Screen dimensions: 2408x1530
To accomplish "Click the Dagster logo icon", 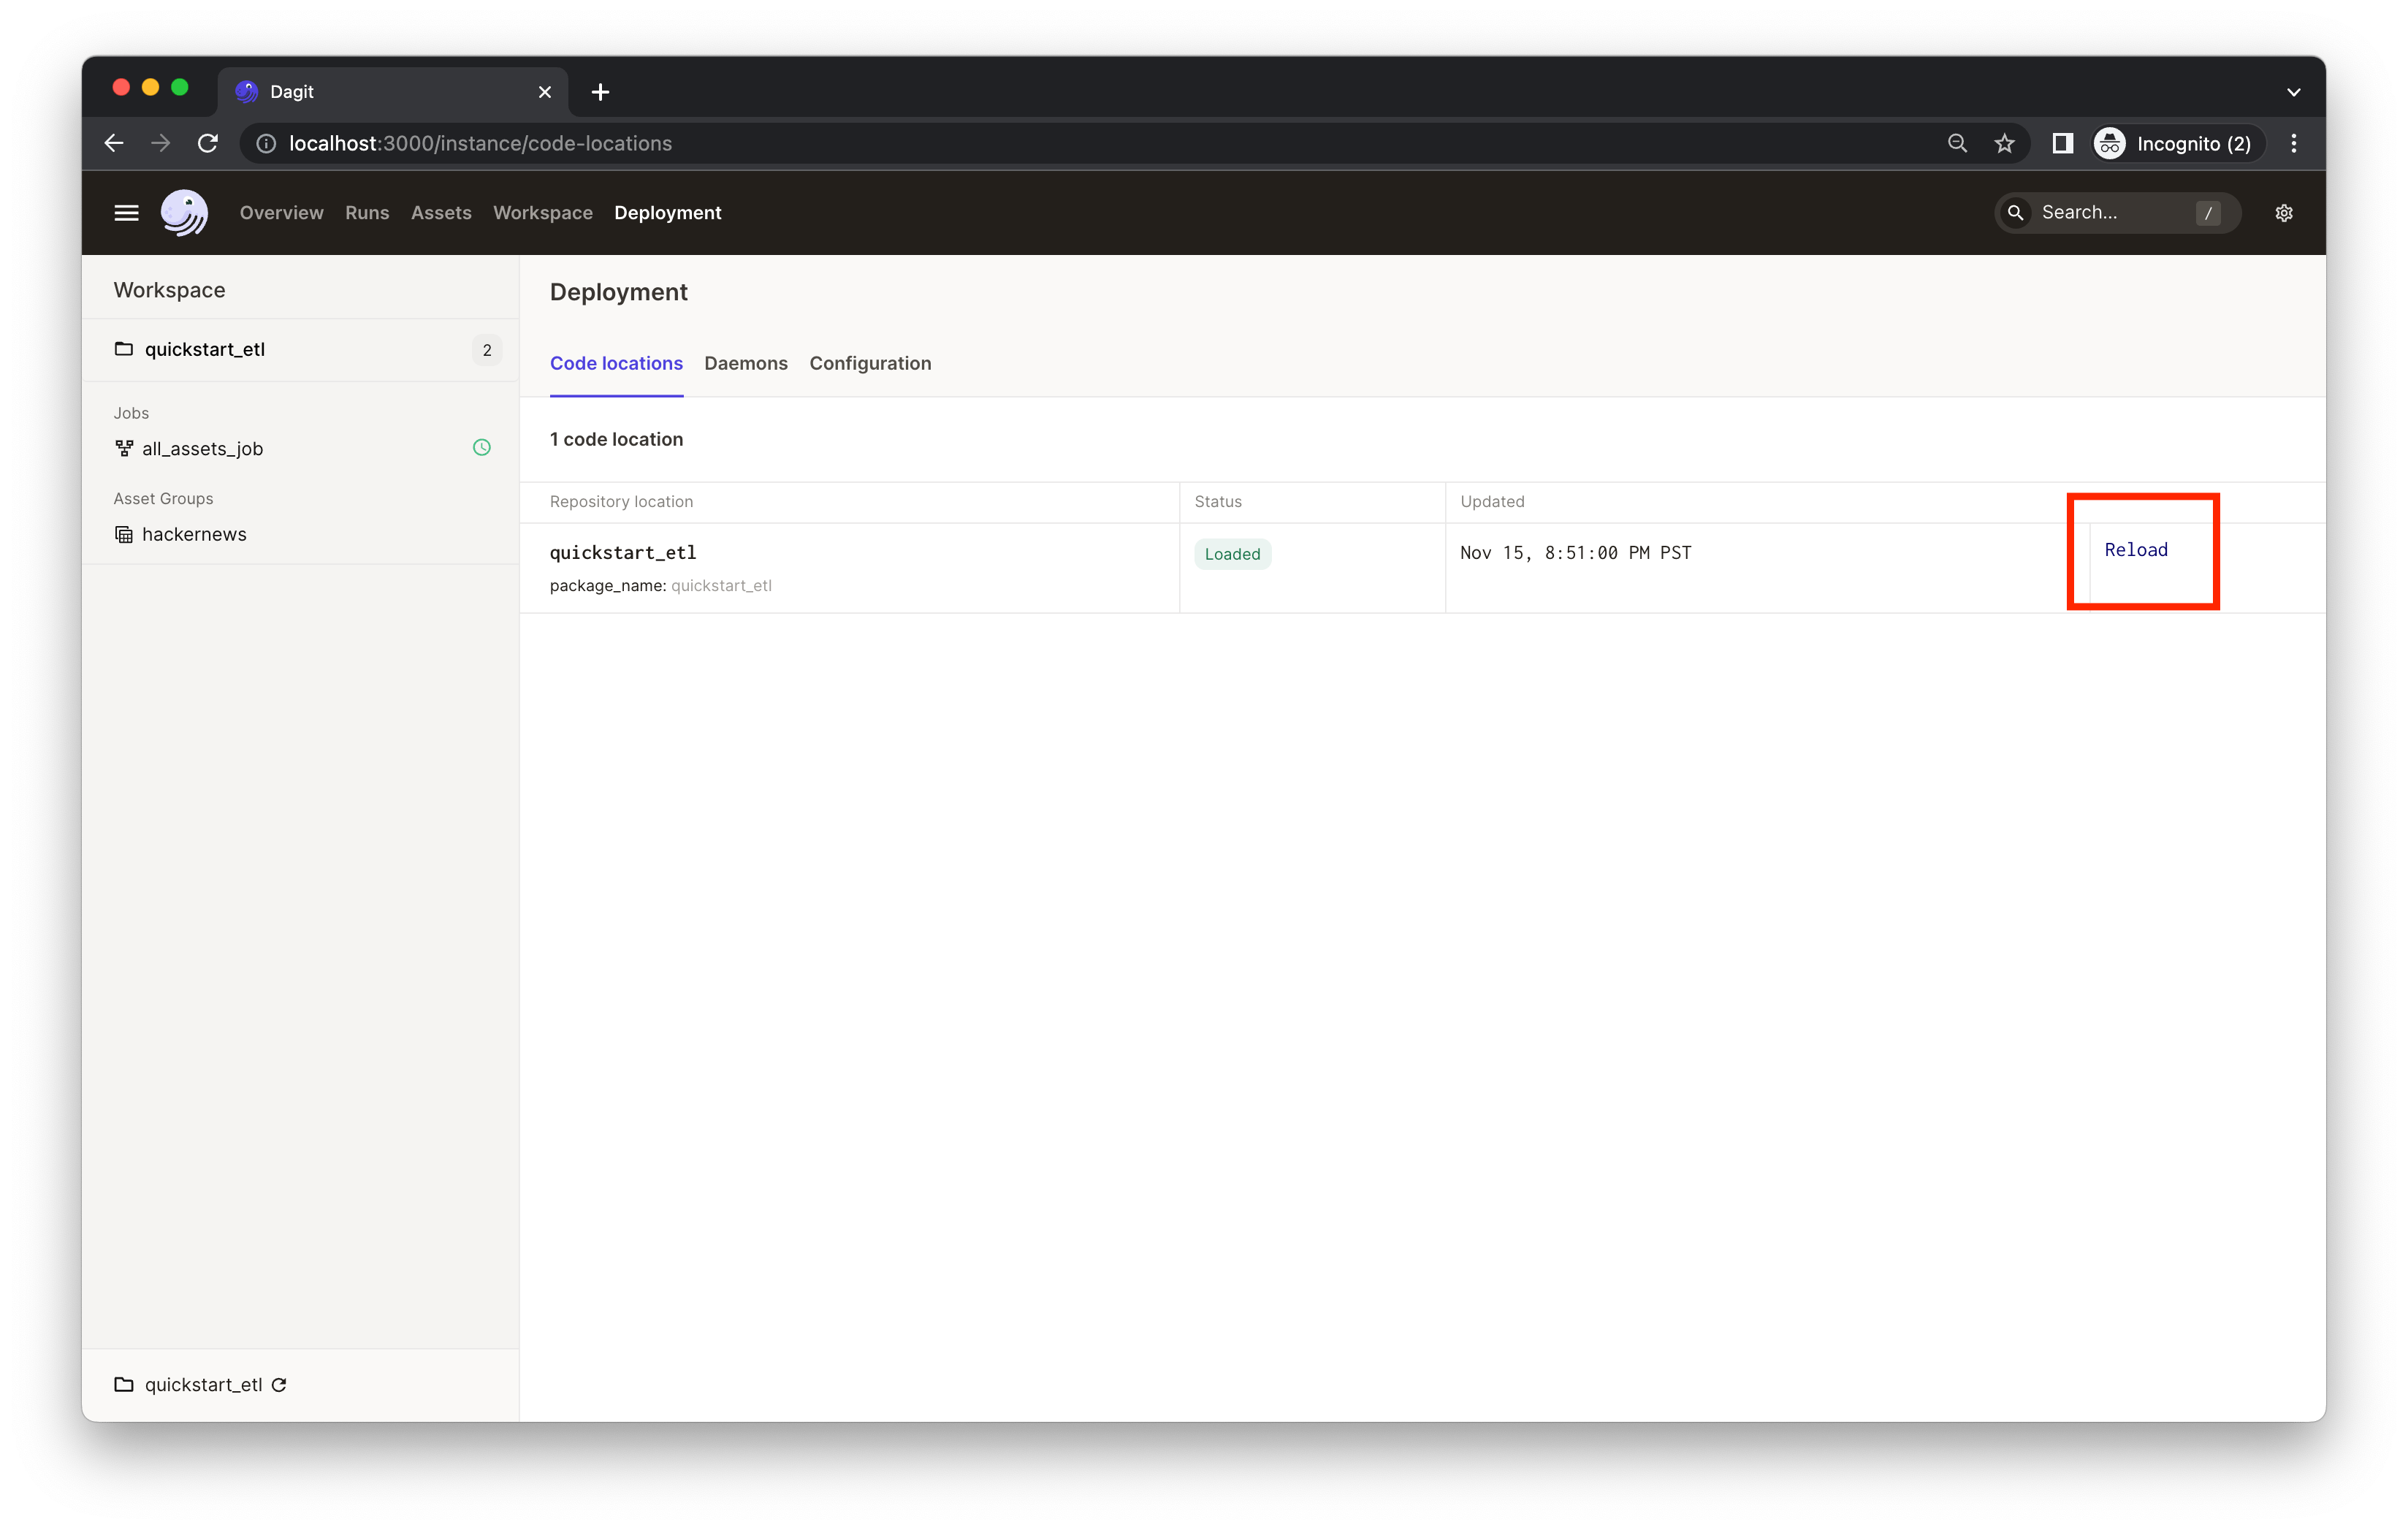I will click(x=184, y=213).
